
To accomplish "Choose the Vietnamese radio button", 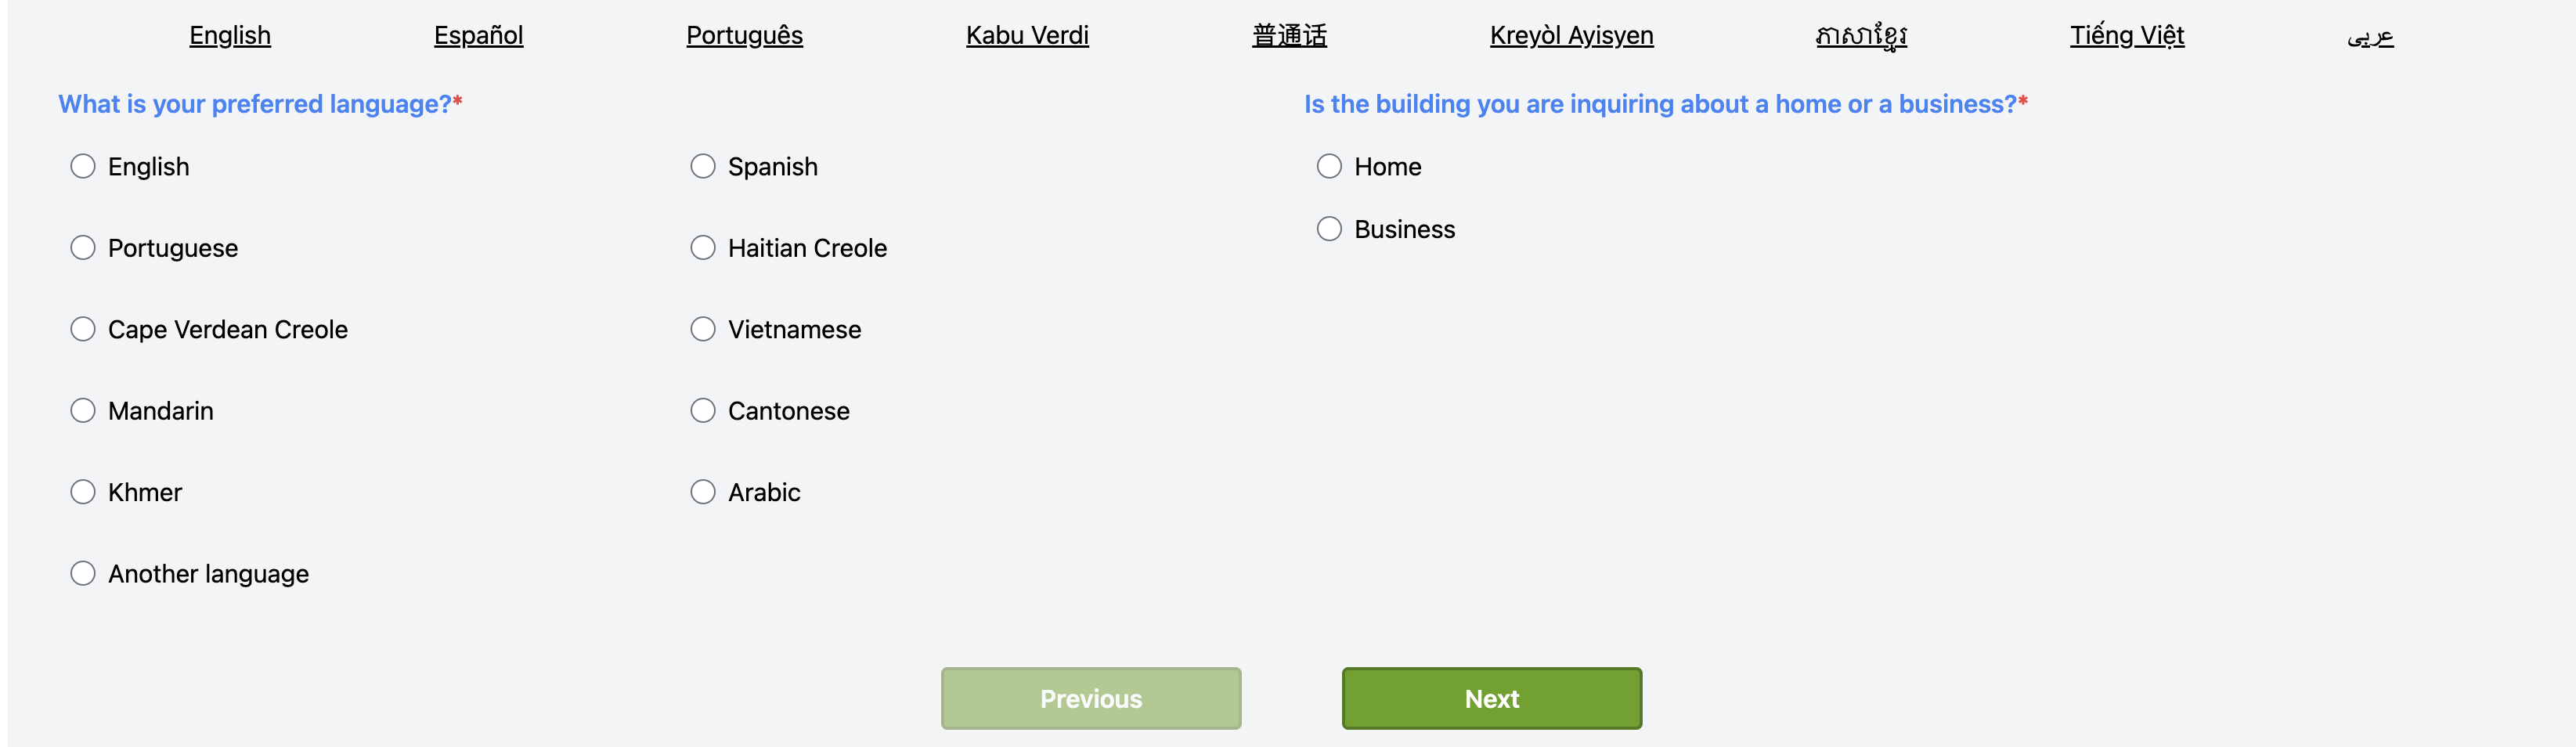I will [703, 329].
